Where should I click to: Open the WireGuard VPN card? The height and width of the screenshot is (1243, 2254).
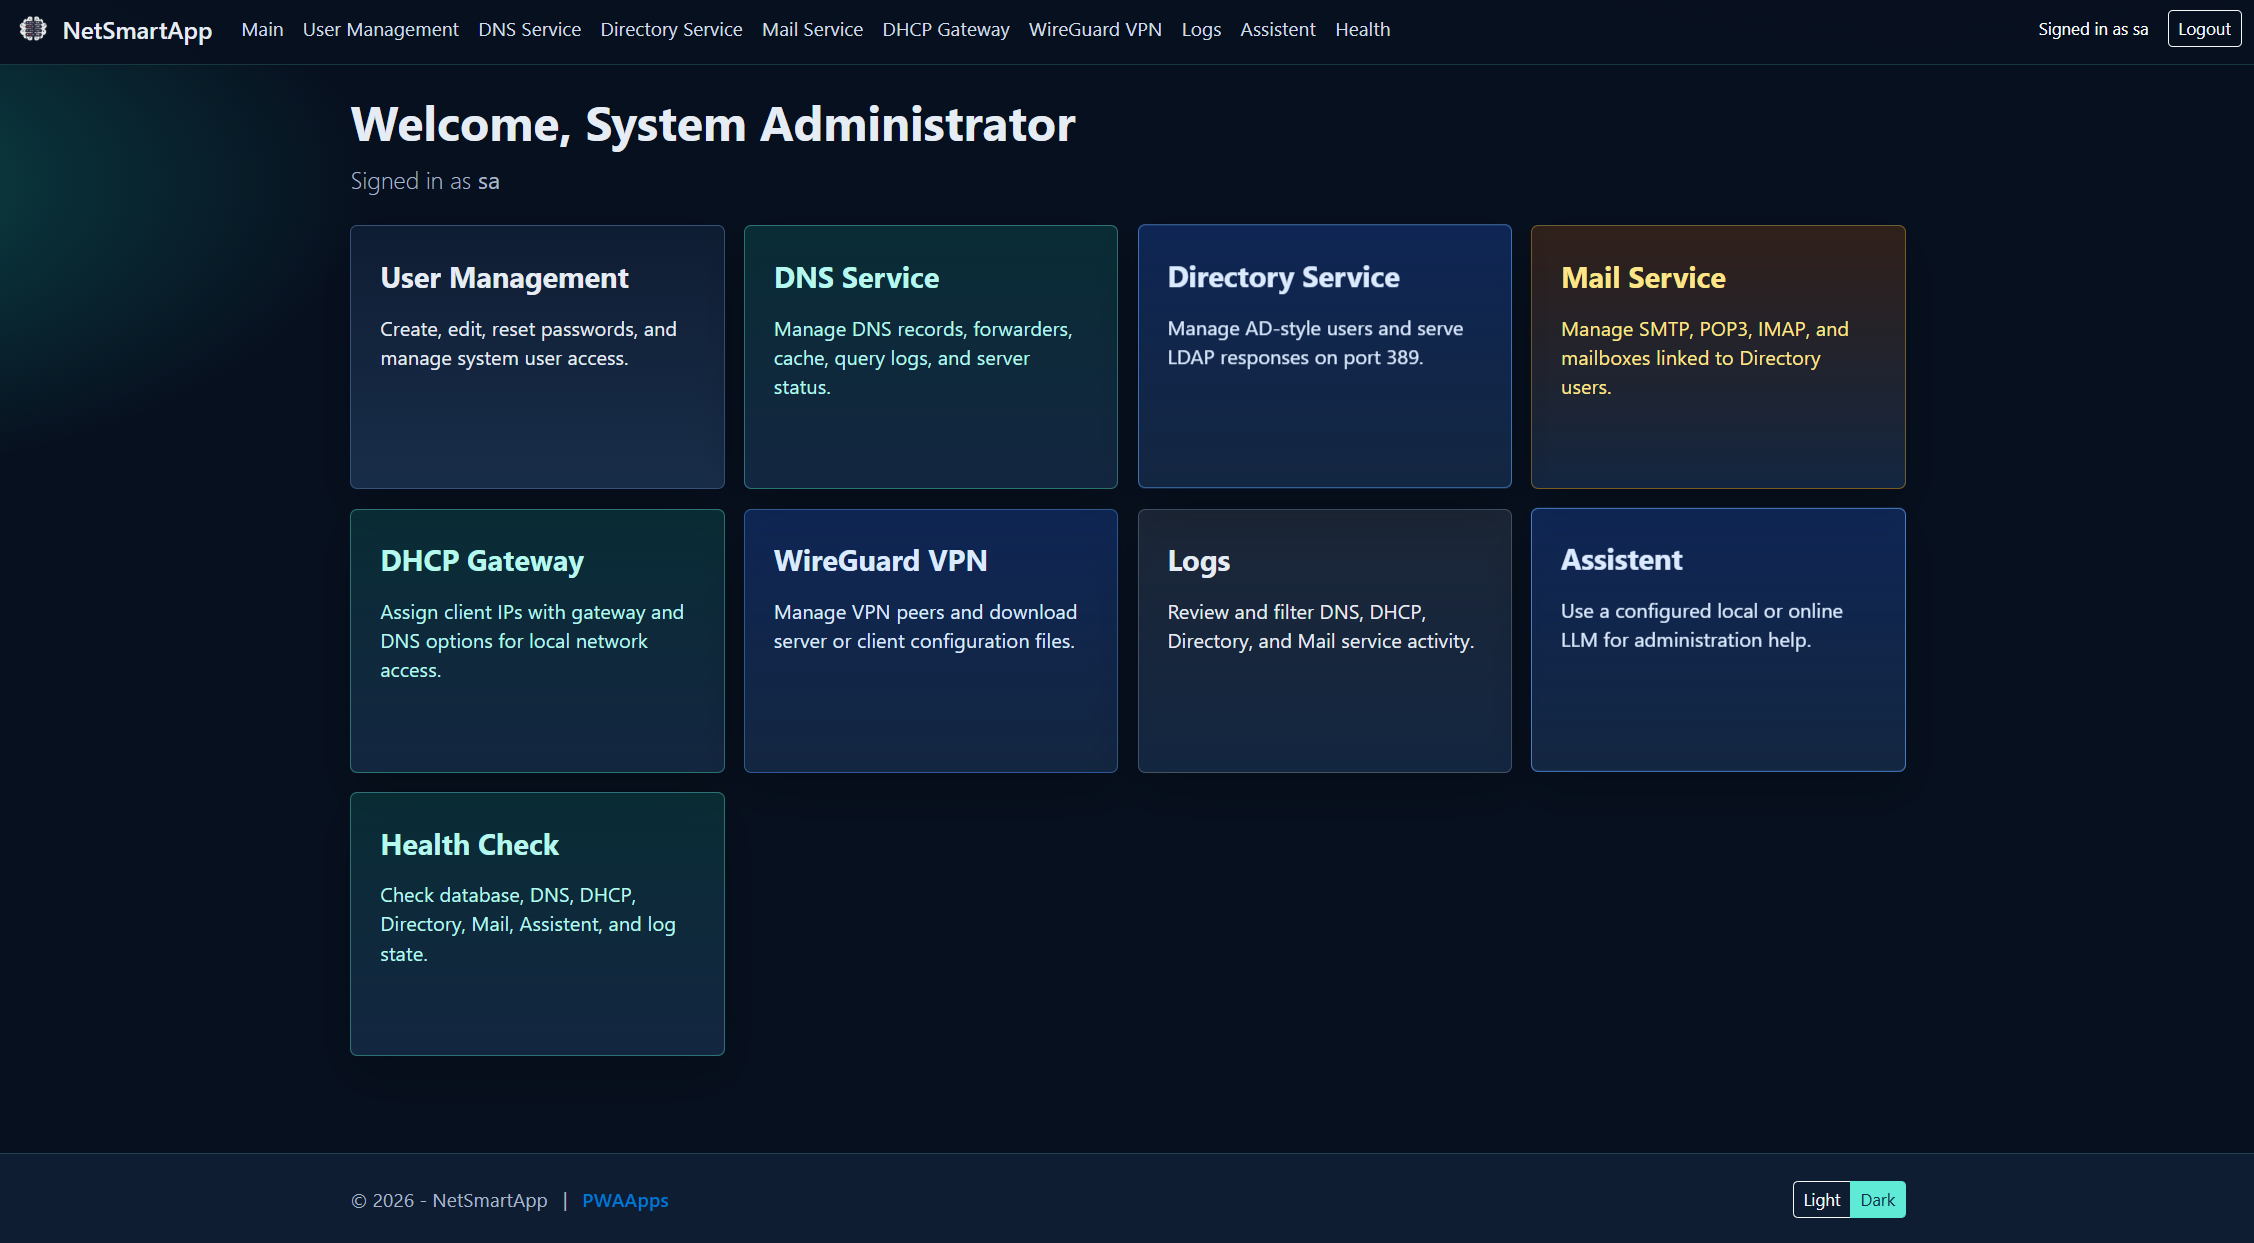coord(931,641)
